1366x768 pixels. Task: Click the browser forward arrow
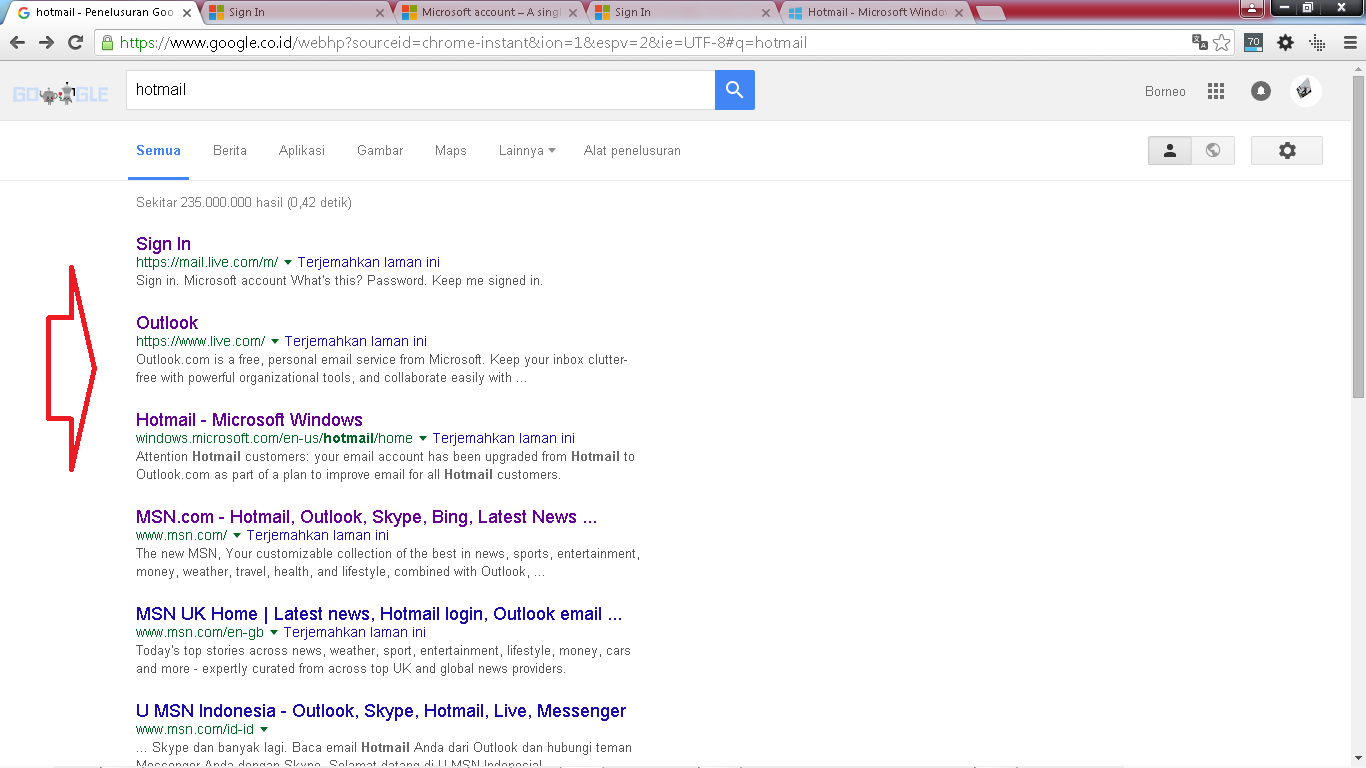click(46, 43)
